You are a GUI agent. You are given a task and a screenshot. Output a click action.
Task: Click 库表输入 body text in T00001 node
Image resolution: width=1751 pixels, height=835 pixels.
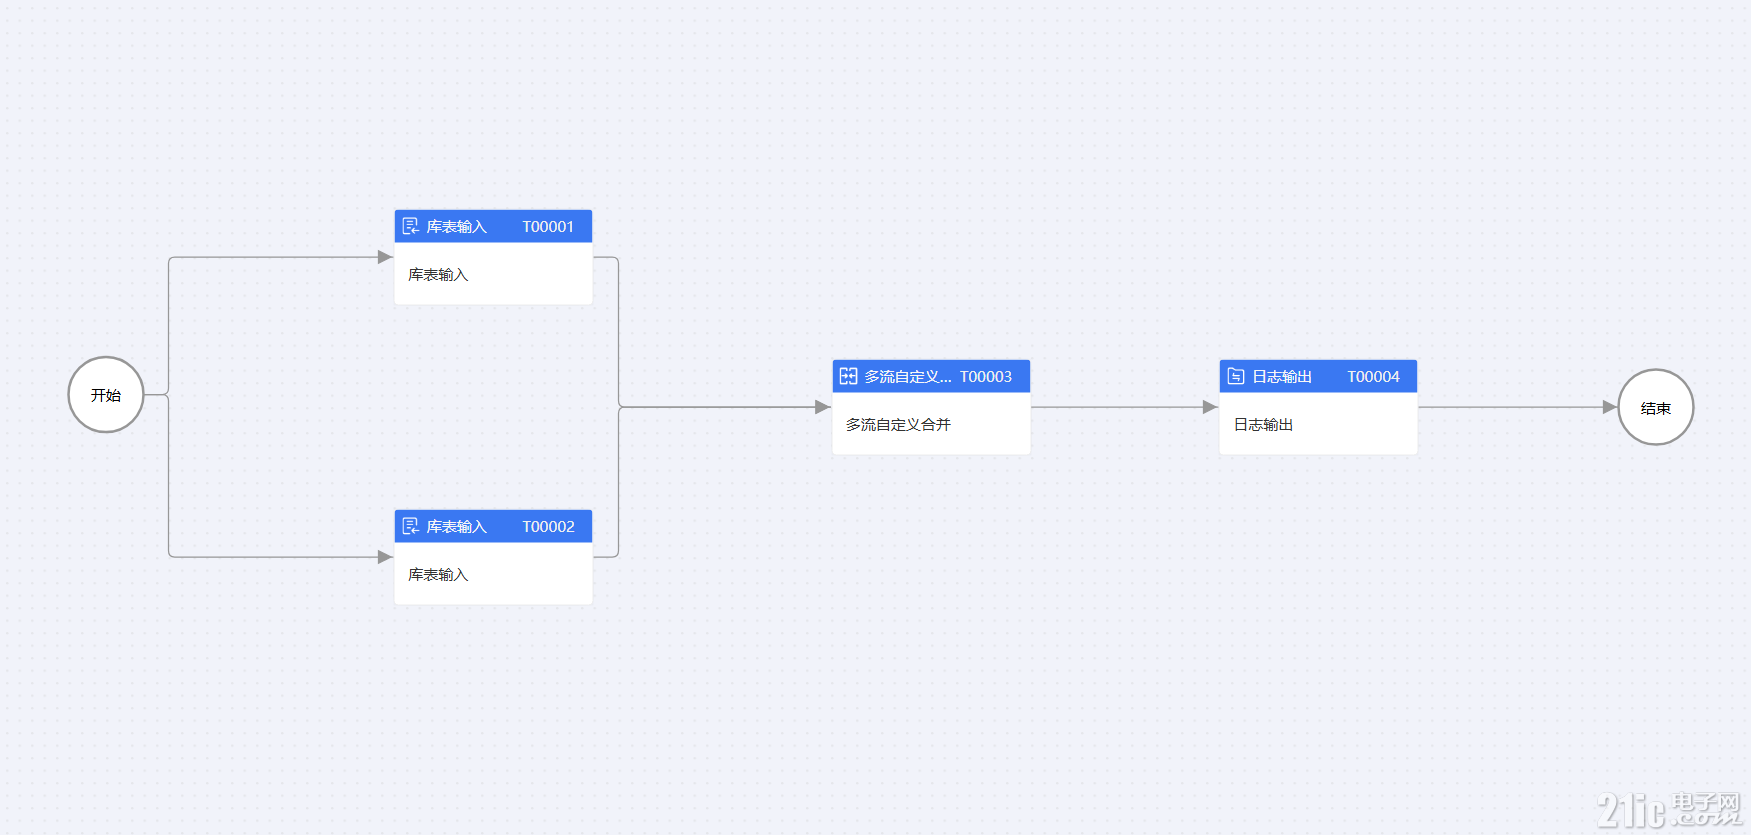click(438, 275)
